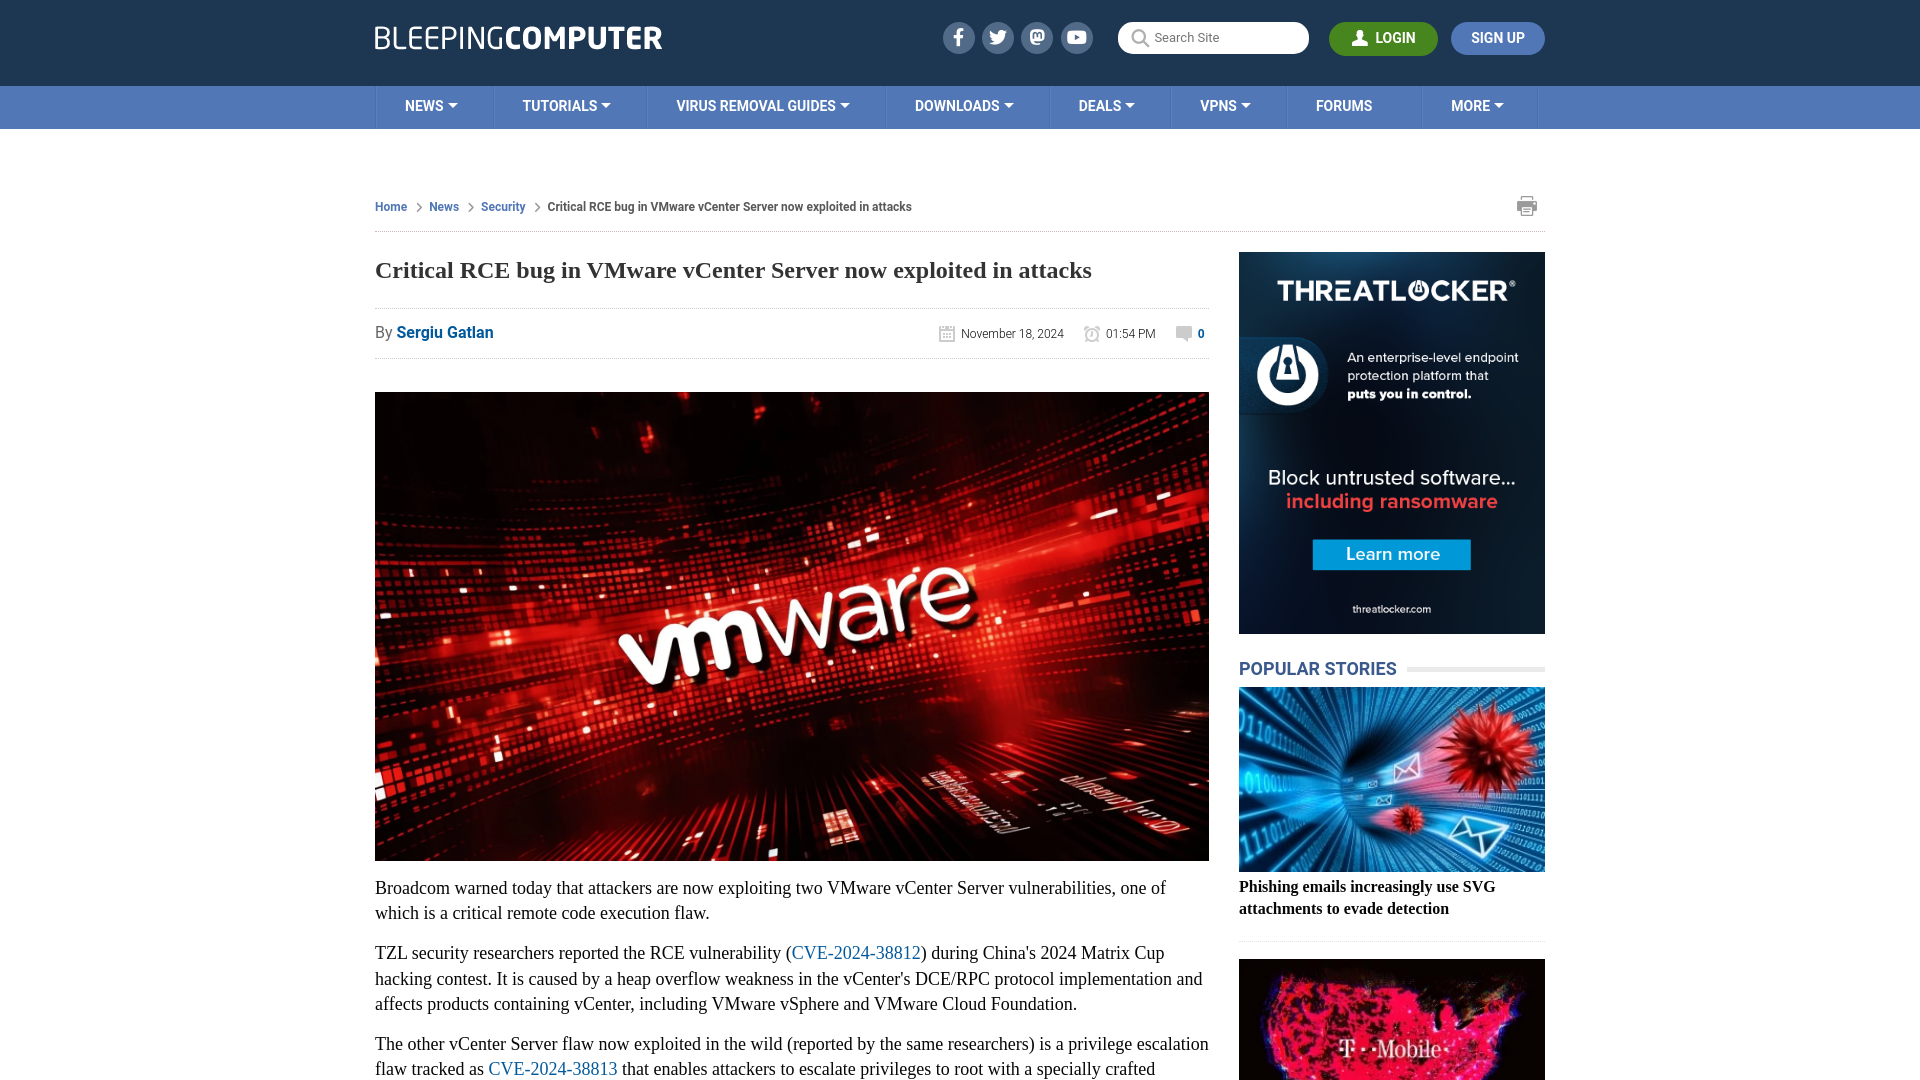This screenshot has height=1080, width=1920.
Task: Navigate to Security breadcrumb section
Action: [502, 206]
